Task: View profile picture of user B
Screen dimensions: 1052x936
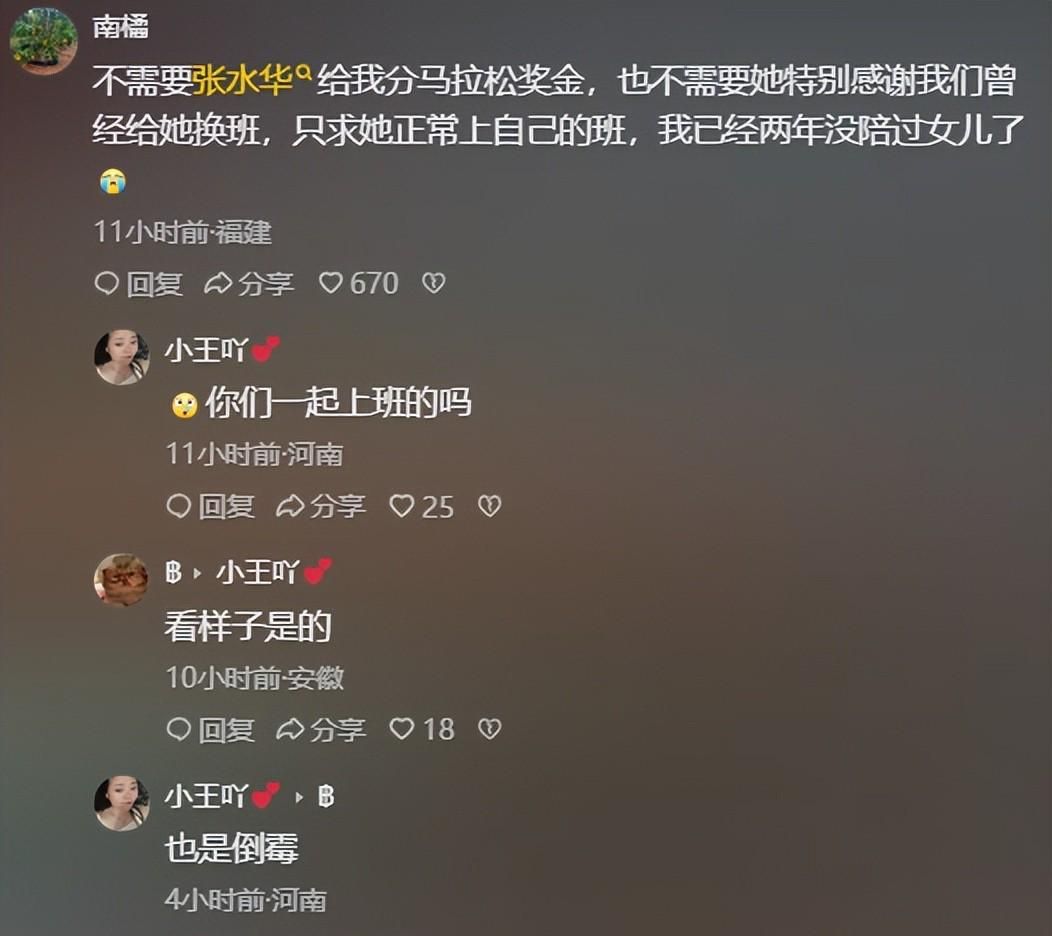Action: coord(121,580)
